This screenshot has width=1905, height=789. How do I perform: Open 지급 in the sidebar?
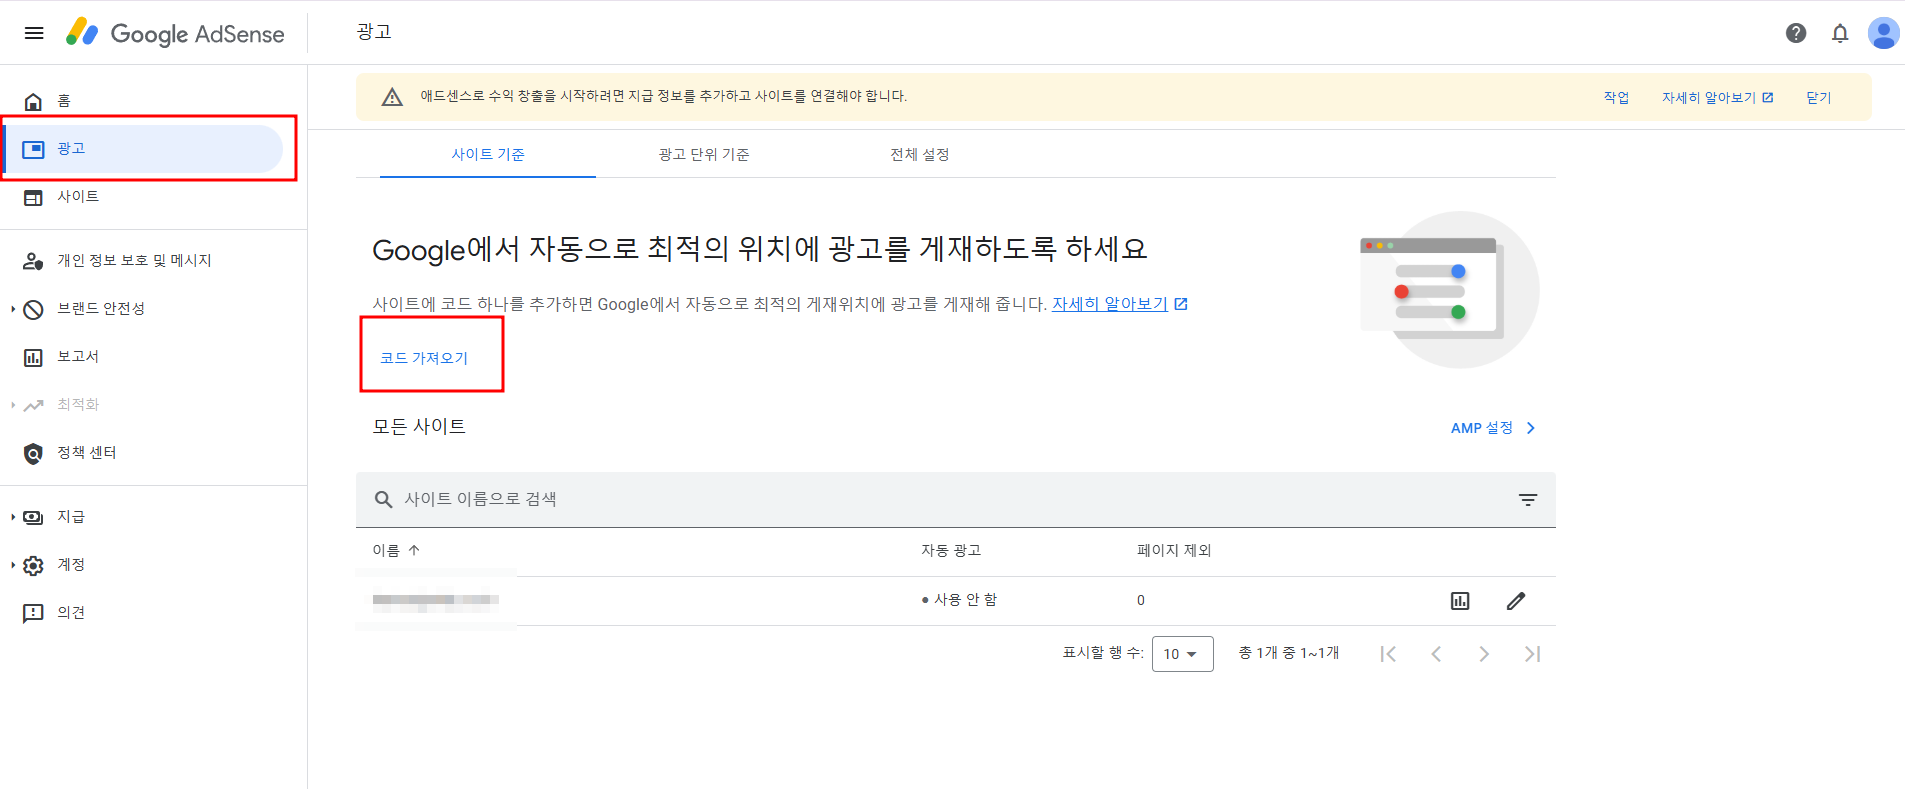tap(71, 517)
